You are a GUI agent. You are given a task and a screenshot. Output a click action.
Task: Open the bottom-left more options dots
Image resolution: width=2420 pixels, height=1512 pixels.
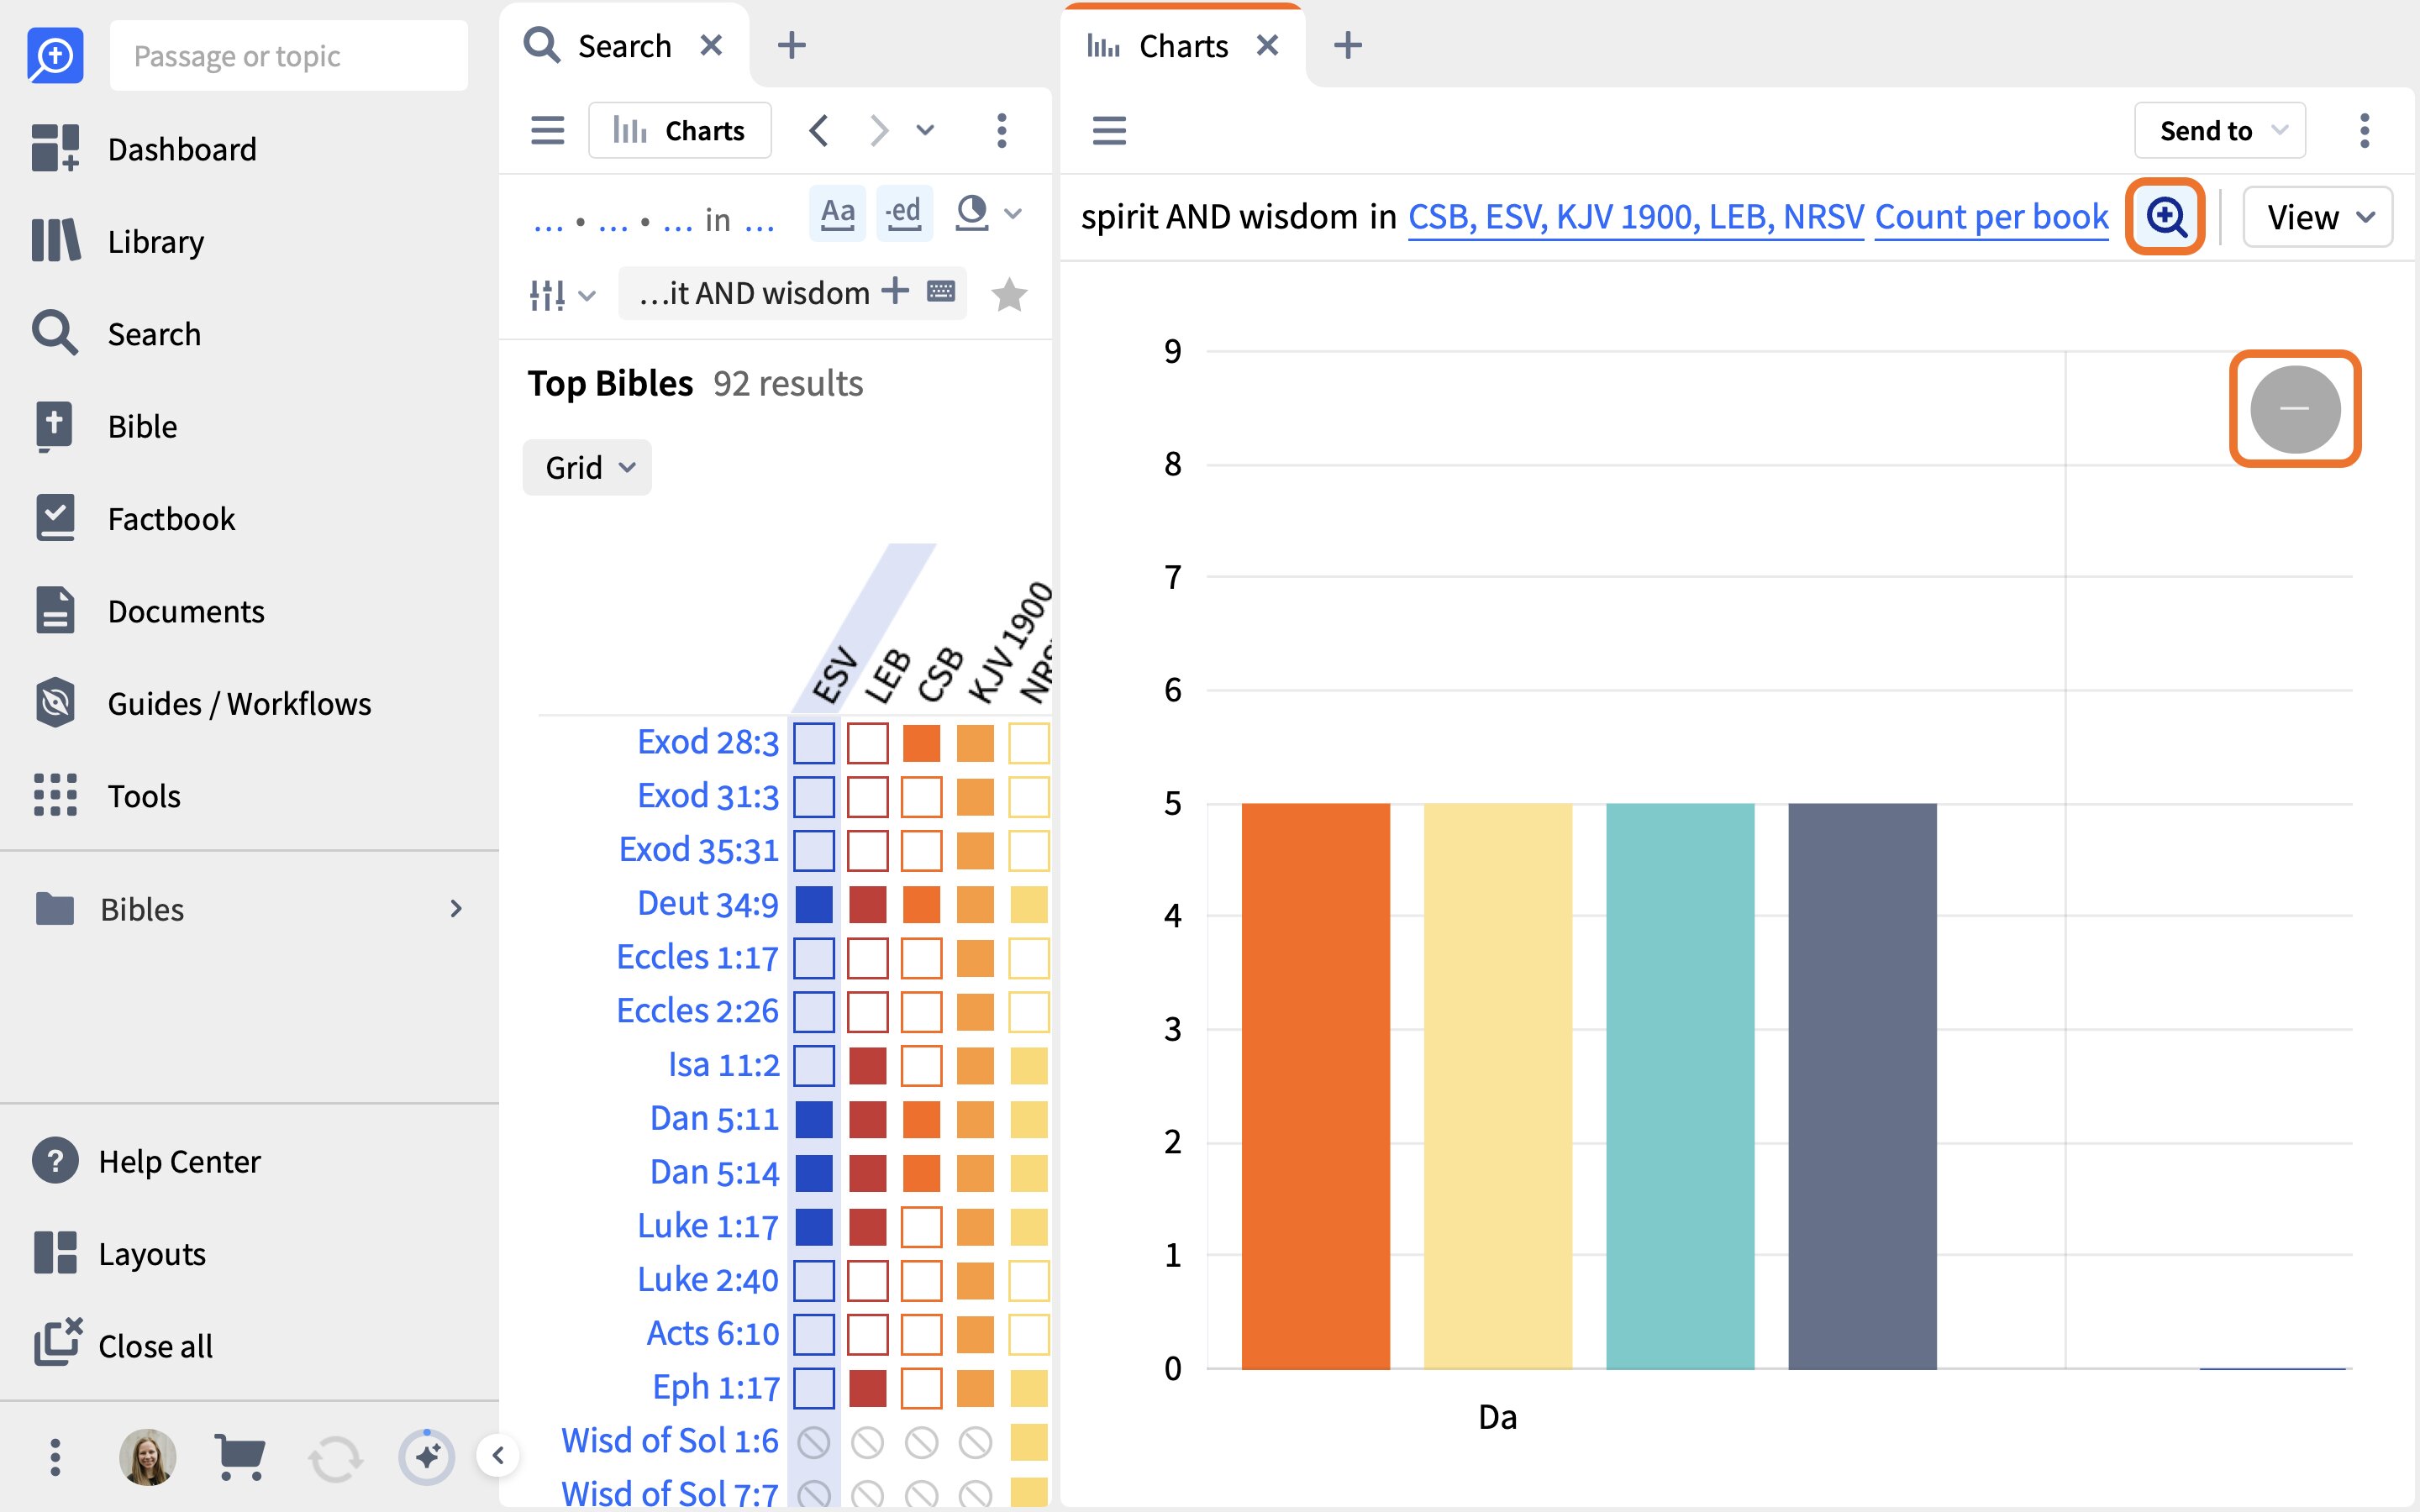pyautogui.click(x=55, y=1457)
